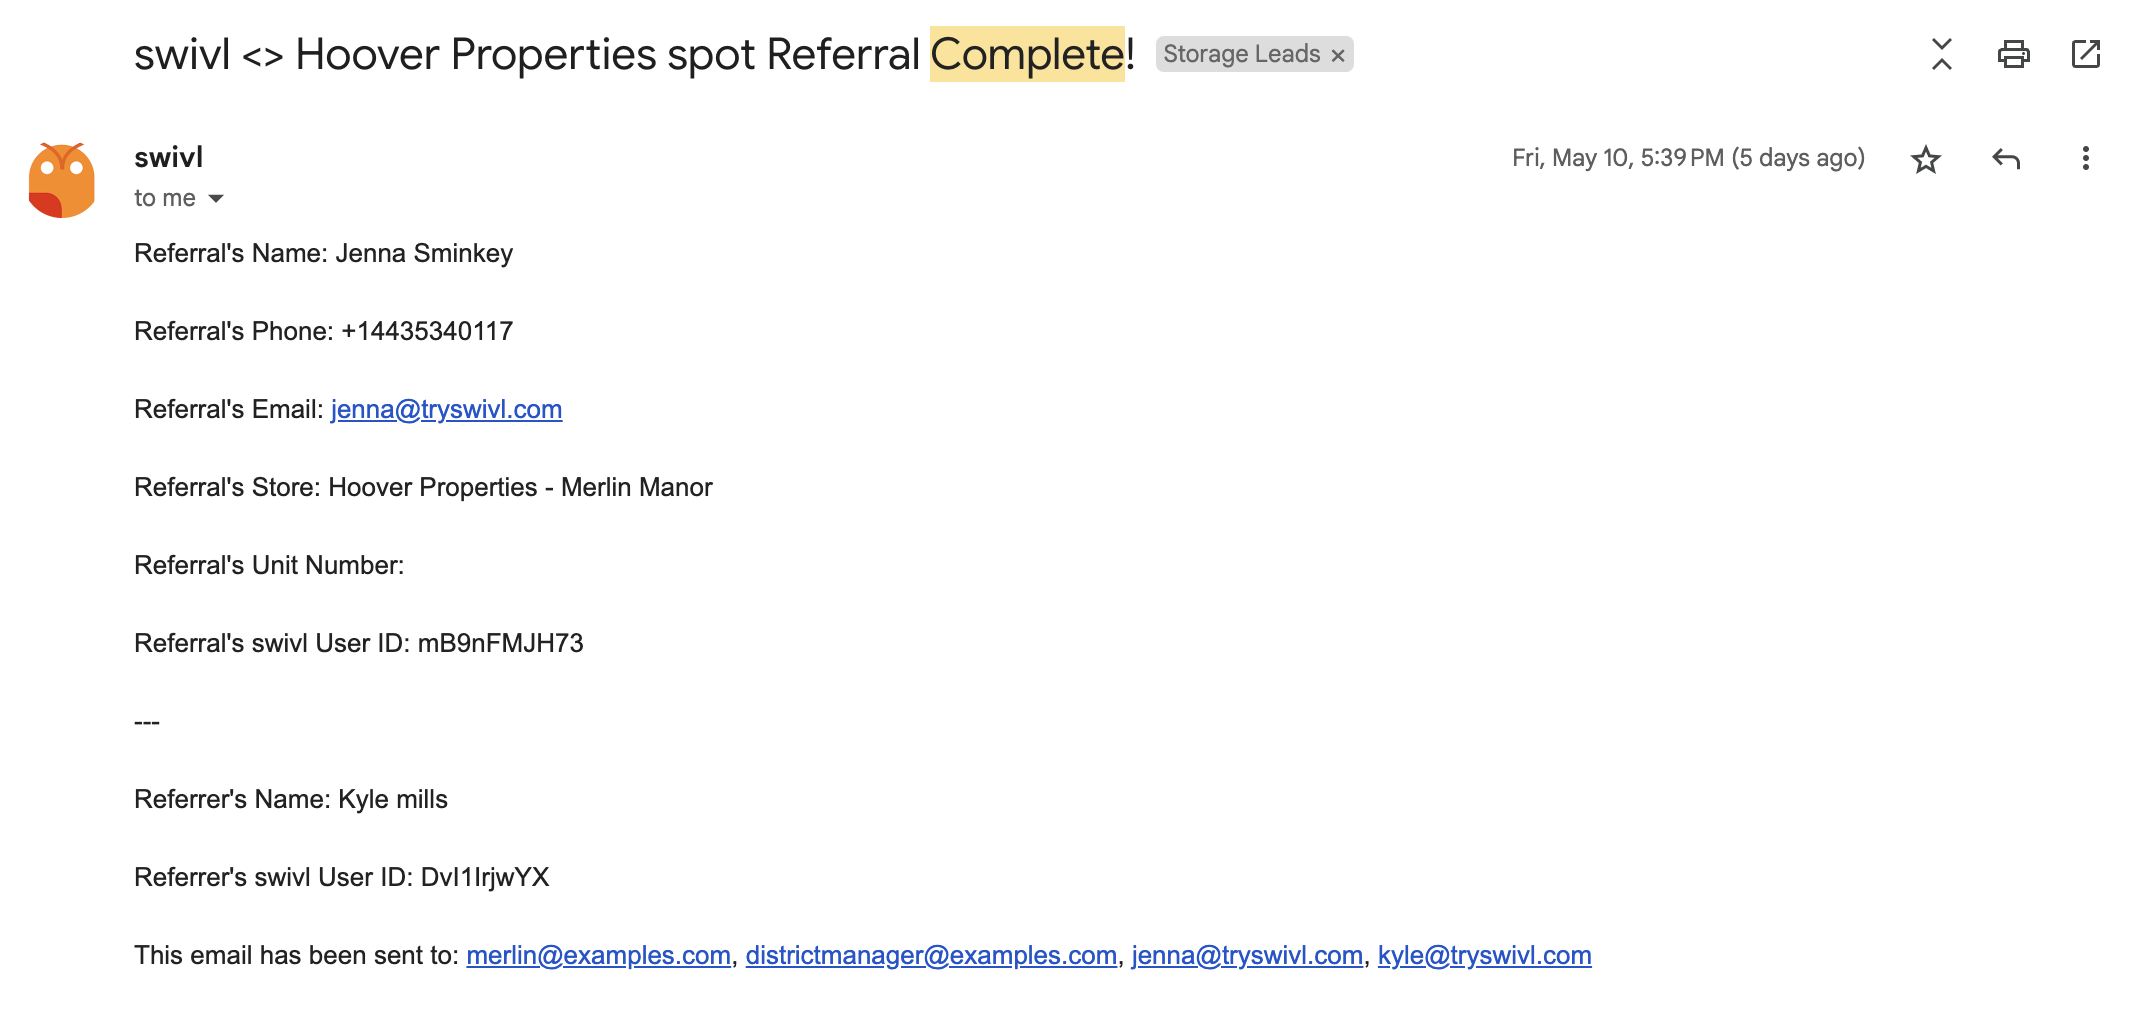Reply to the email using arrow icon
The height and width of the screenshot is (1010, 2136).
2005,159
